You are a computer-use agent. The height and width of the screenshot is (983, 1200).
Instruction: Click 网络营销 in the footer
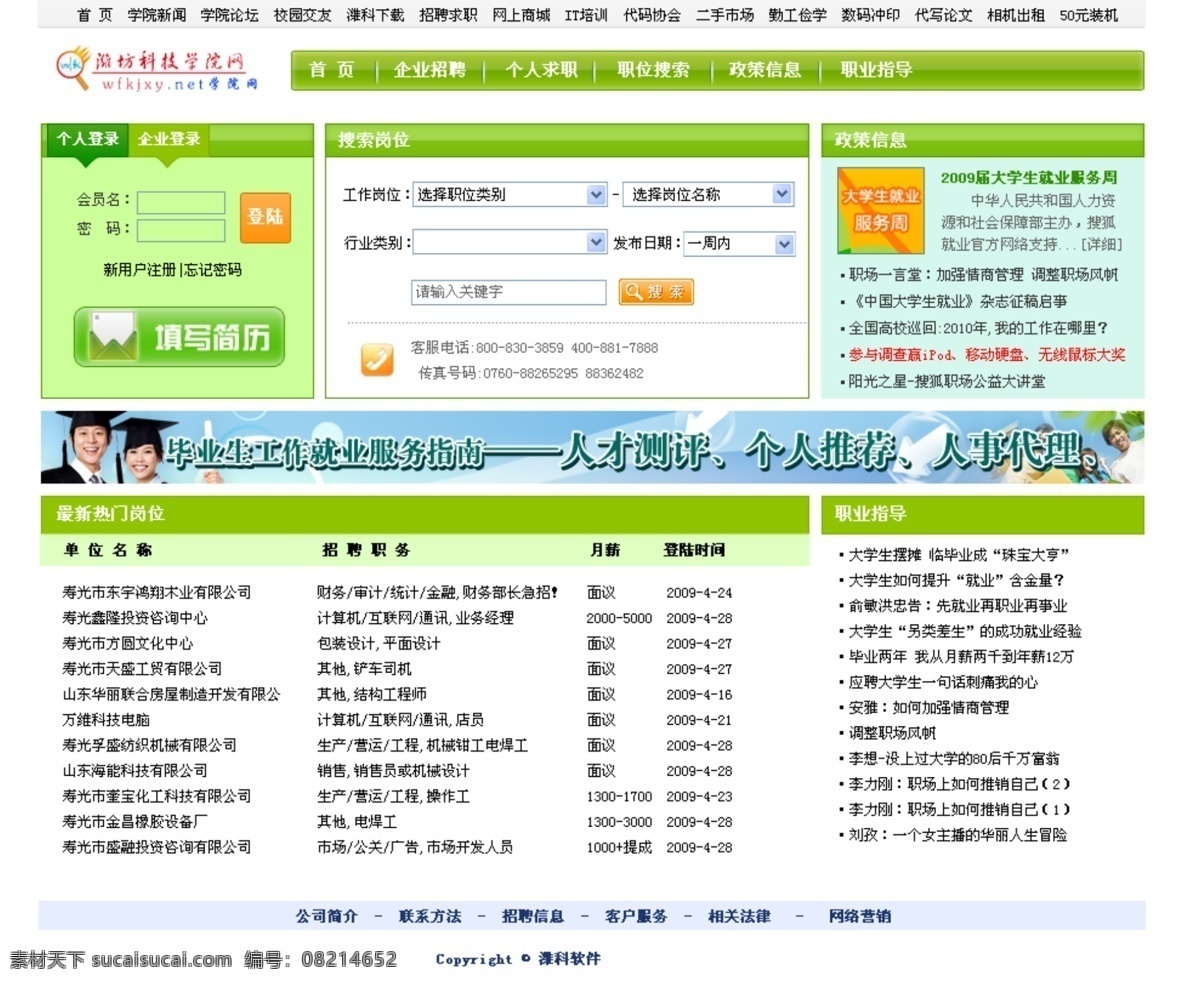click(x=860, y=916)
